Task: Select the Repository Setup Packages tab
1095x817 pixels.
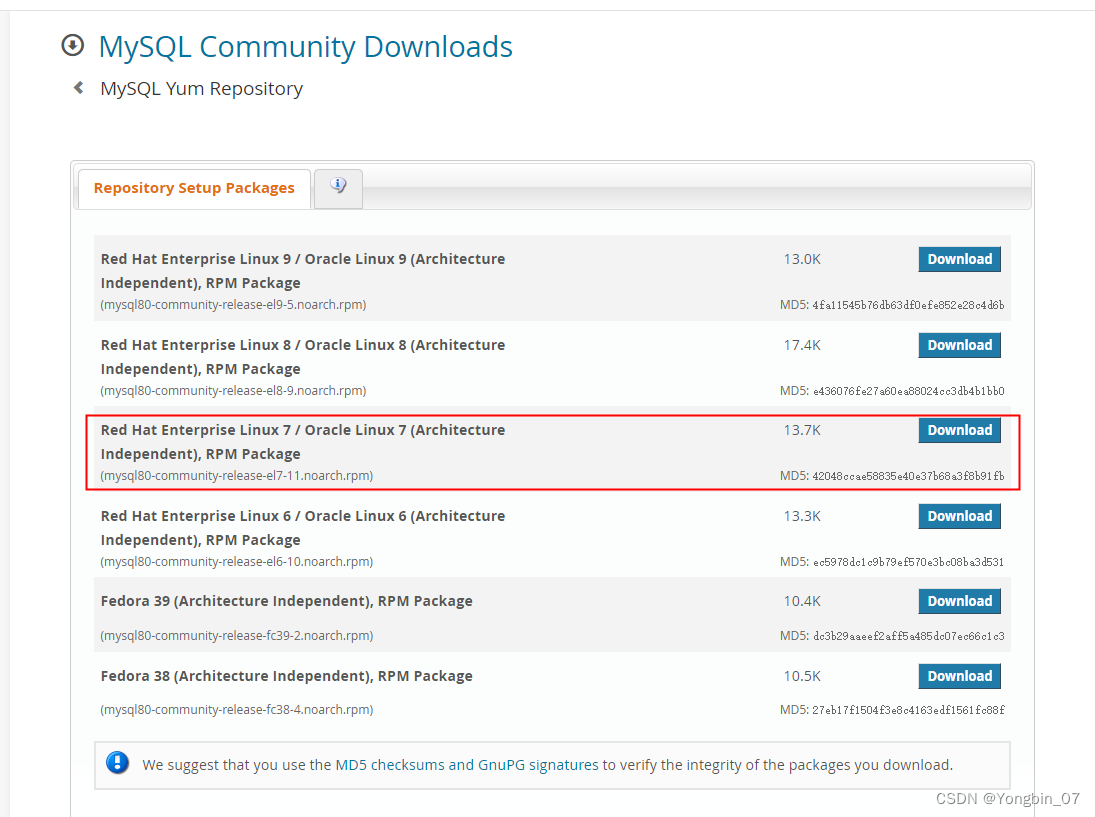Action: [194, 188]
